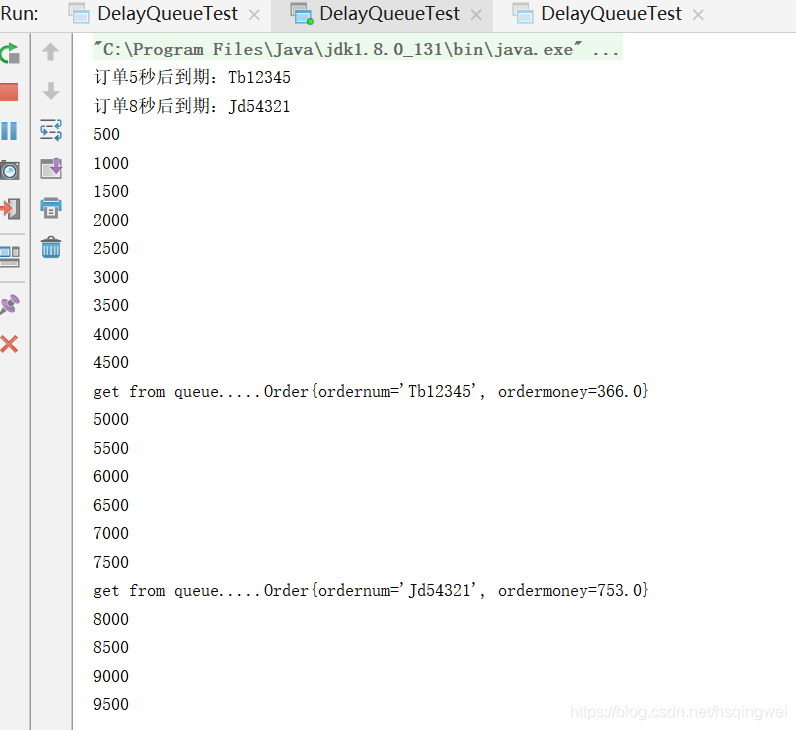Close the first DelayQueueTest tab

[x=254, y=15]
